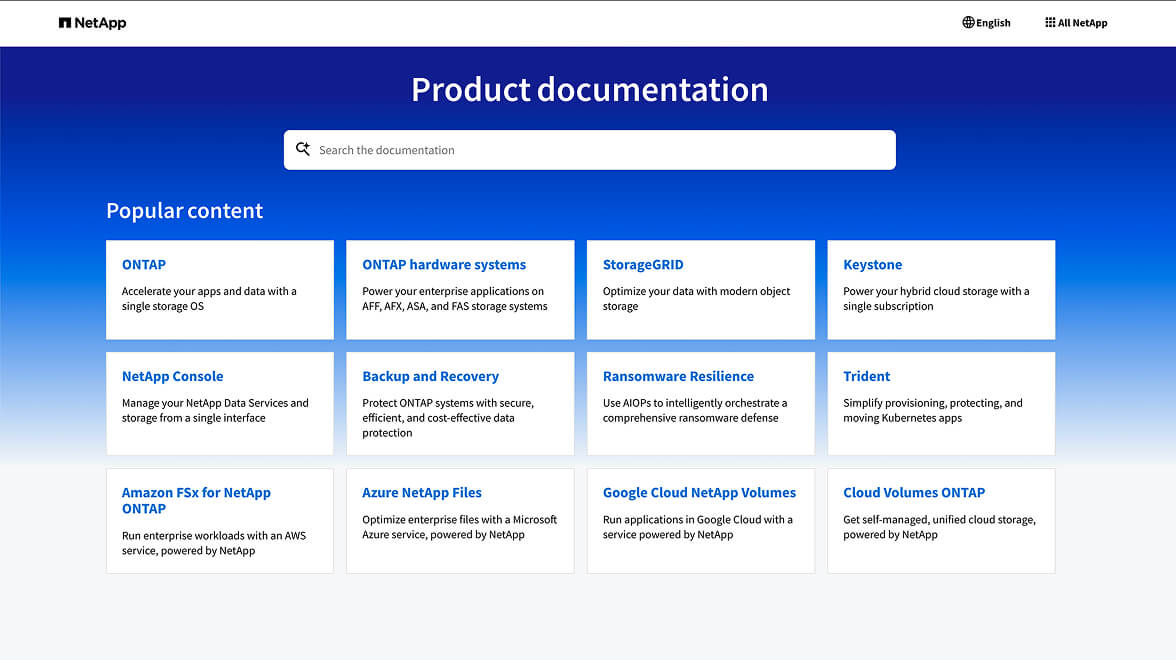The image size is (1176, 660).
Task: Click the NetApp logo in header
Action: pos(92,23)
